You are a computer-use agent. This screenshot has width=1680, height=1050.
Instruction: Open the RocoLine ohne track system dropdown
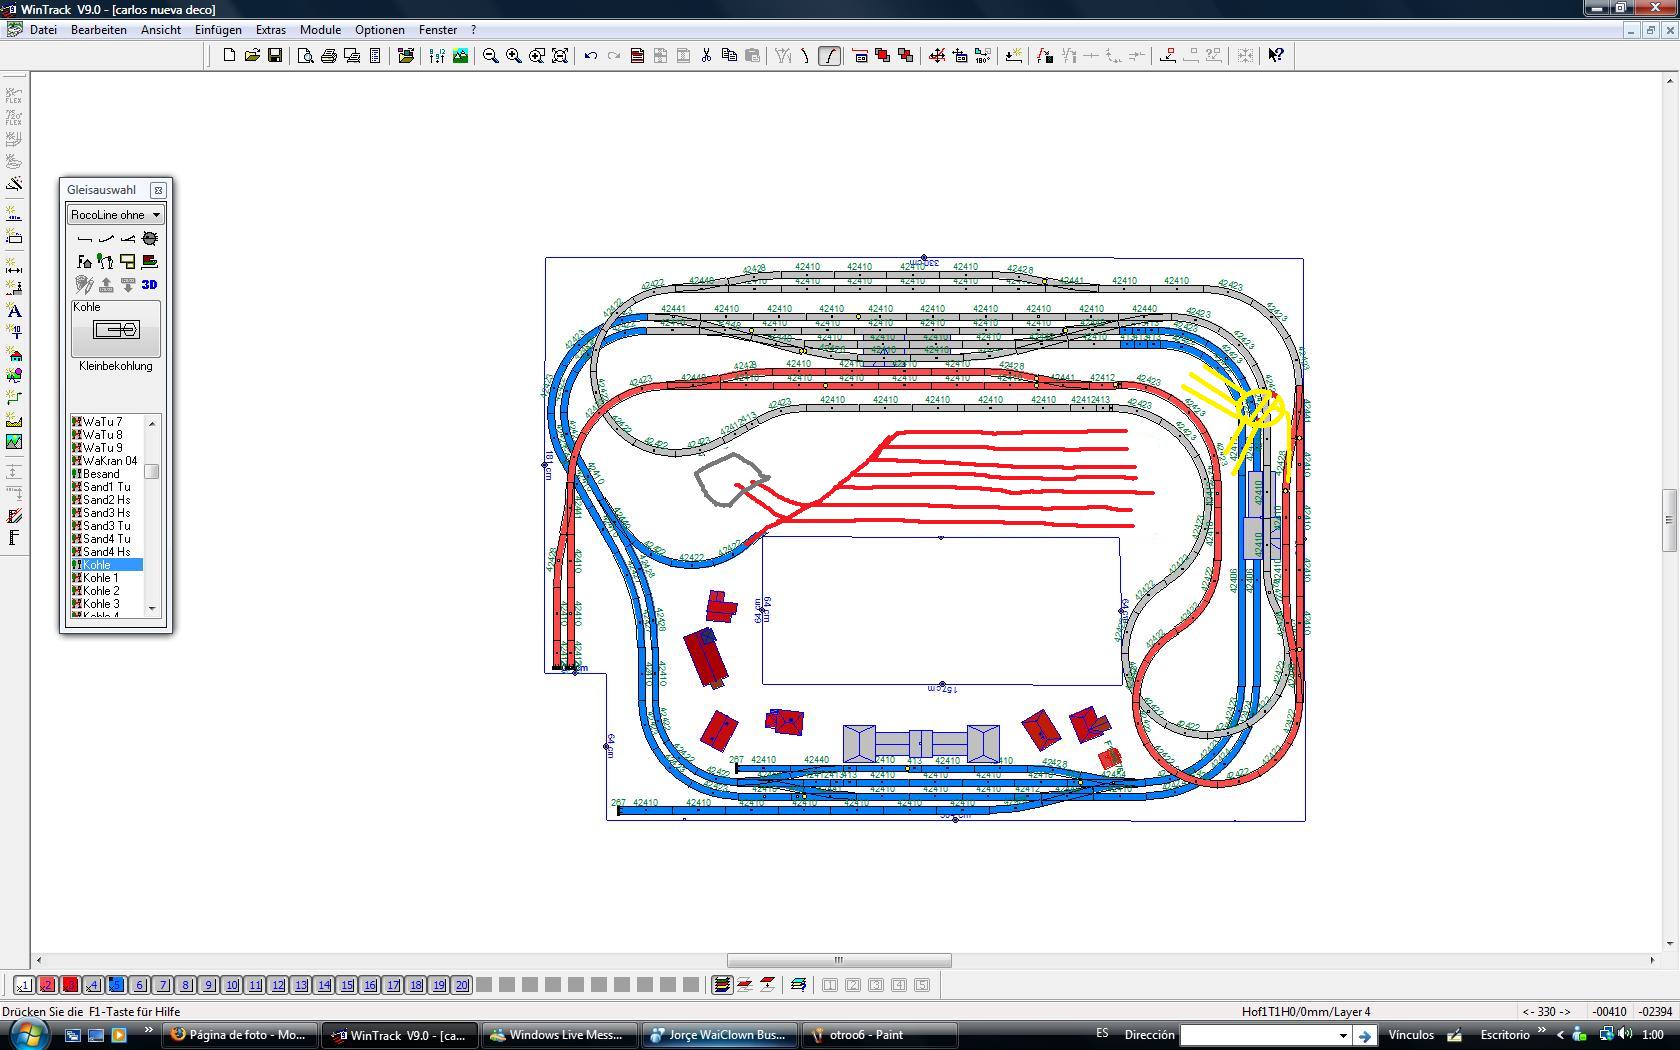point(115,215)
